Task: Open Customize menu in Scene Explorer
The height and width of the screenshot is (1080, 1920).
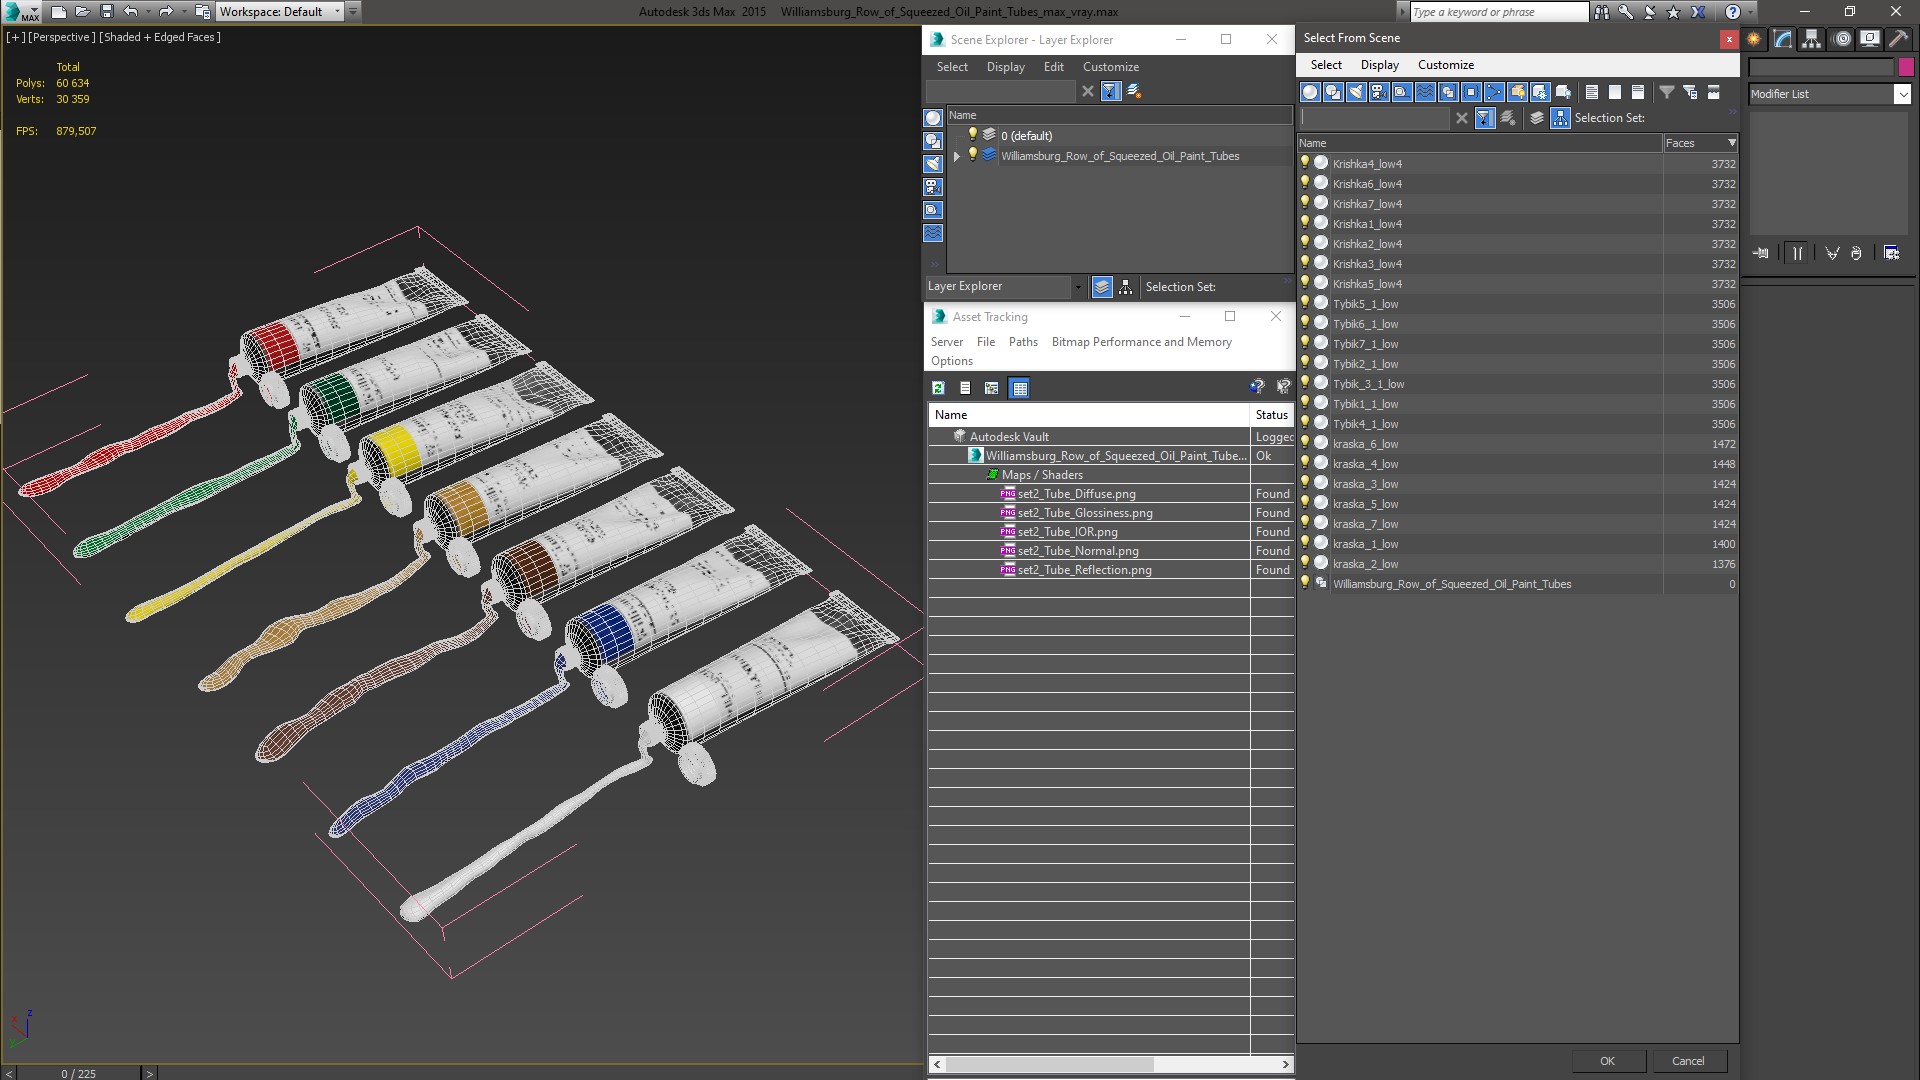Action: [1111, 67]
